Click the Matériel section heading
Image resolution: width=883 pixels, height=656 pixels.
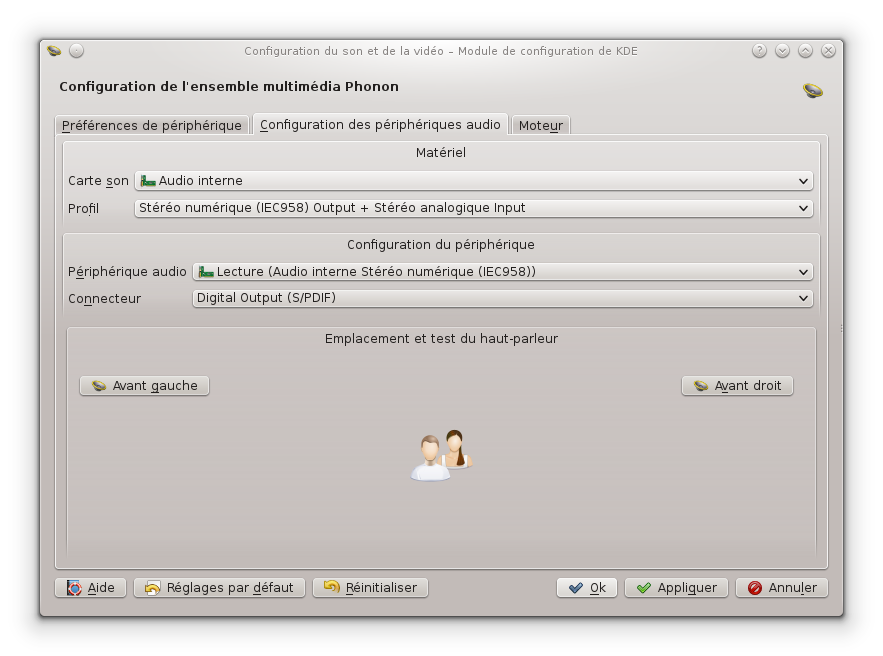click(441, 153)
